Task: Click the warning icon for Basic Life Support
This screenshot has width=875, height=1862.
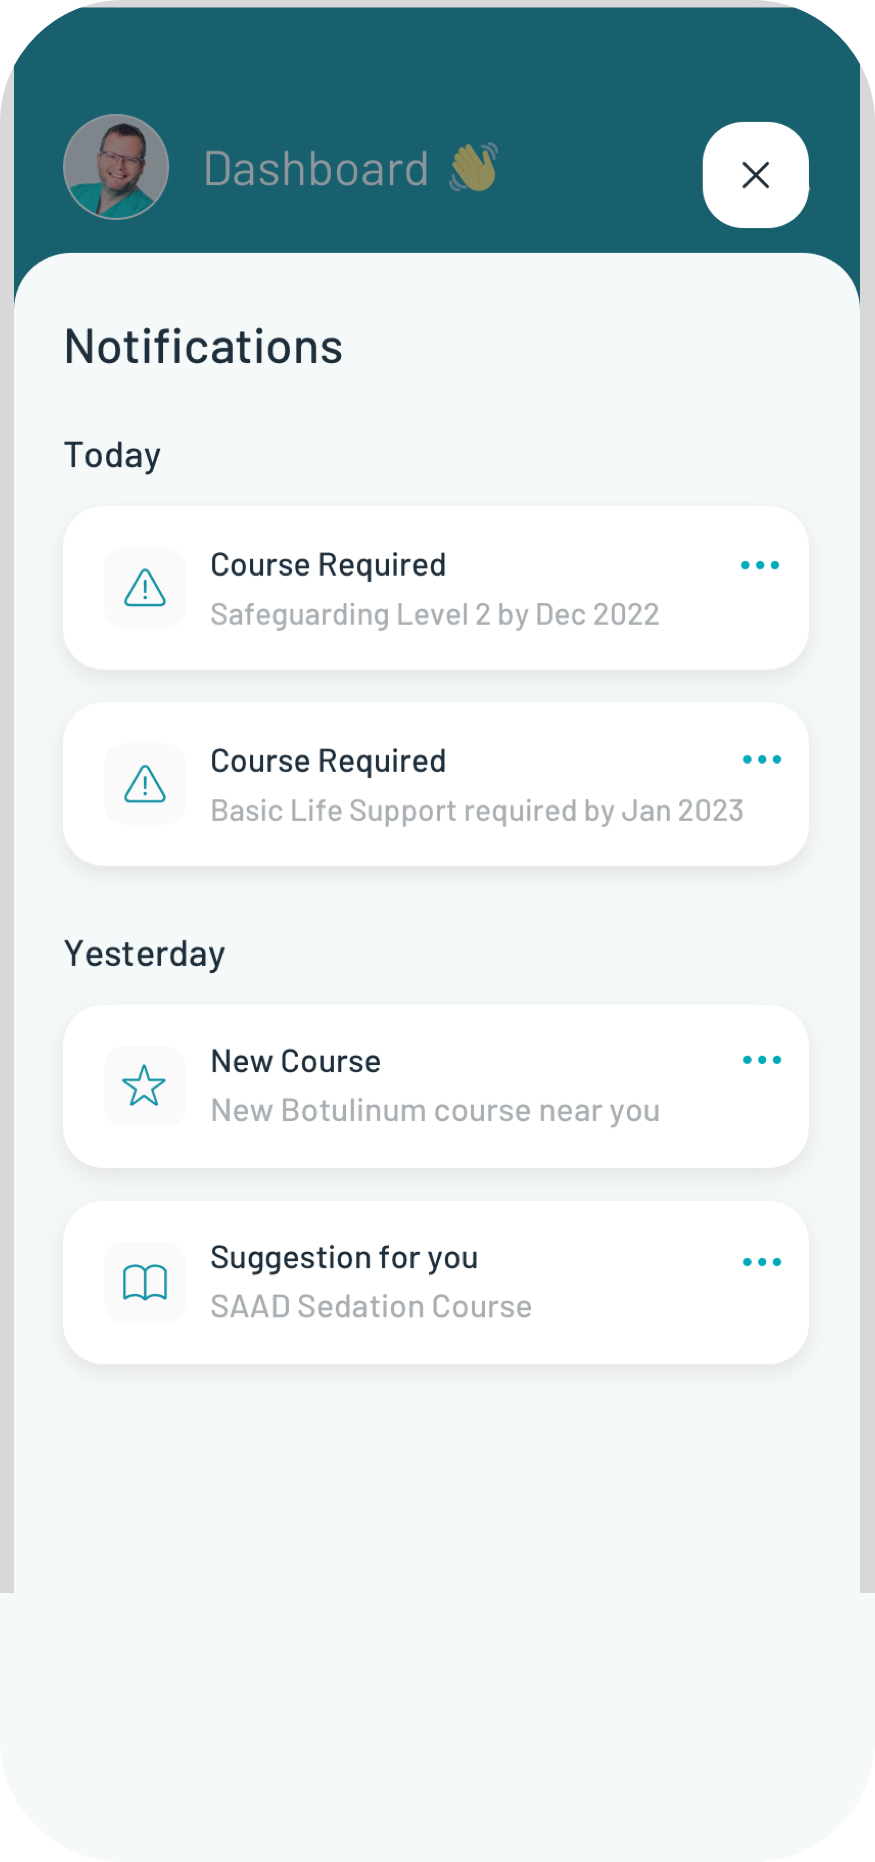Action: pyautogui.click(x=145, y=784)
